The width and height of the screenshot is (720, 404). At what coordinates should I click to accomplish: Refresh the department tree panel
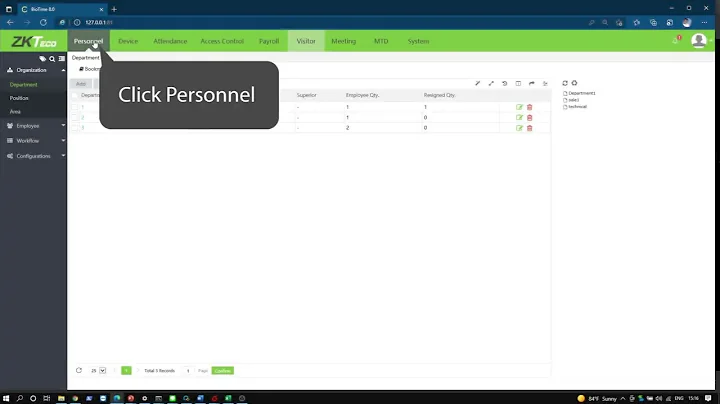(x=565, y=83)
